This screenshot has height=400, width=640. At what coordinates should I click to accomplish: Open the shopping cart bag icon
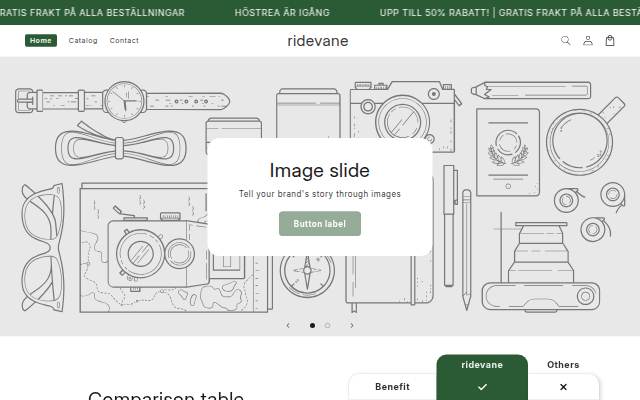610,40
